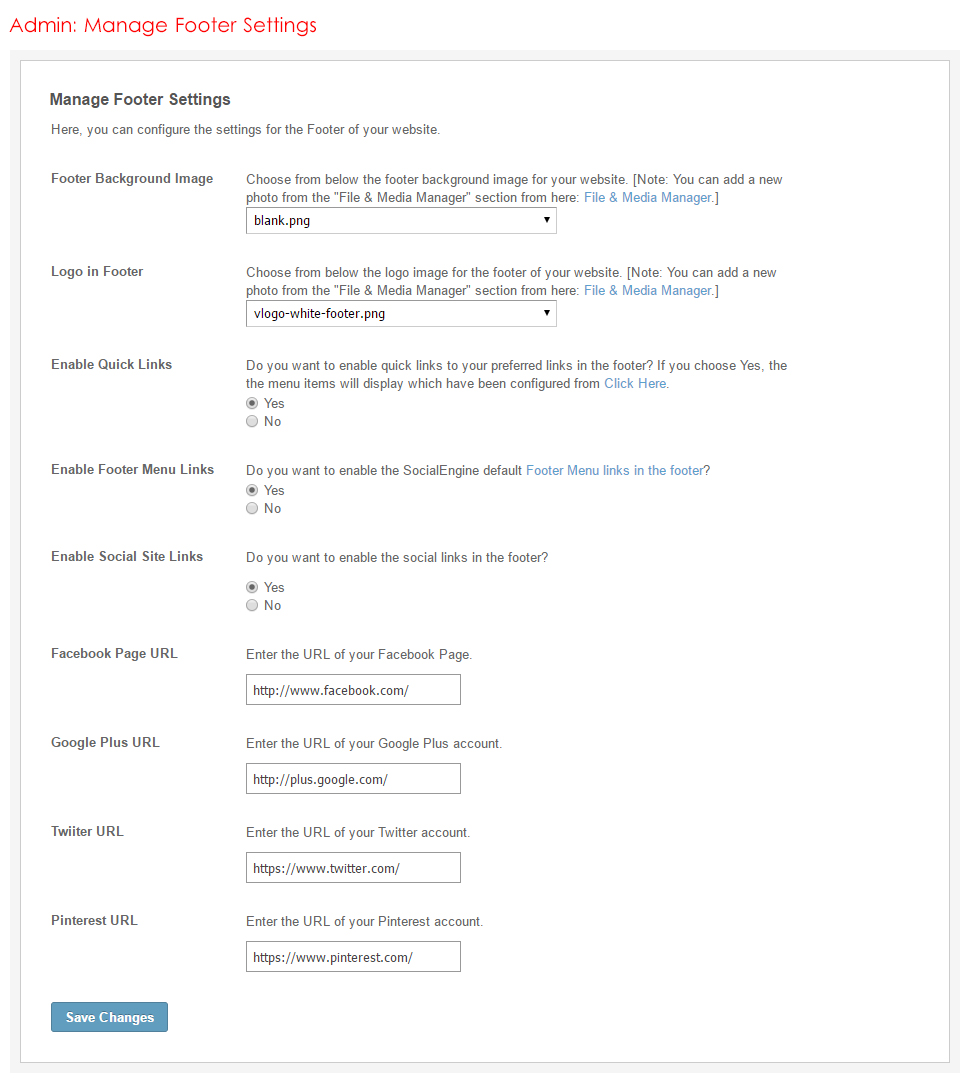Screen dimensions: 968x1082
Task: Click the dropdown arrow beside blank.png
Action: click(x=547, y=221)
